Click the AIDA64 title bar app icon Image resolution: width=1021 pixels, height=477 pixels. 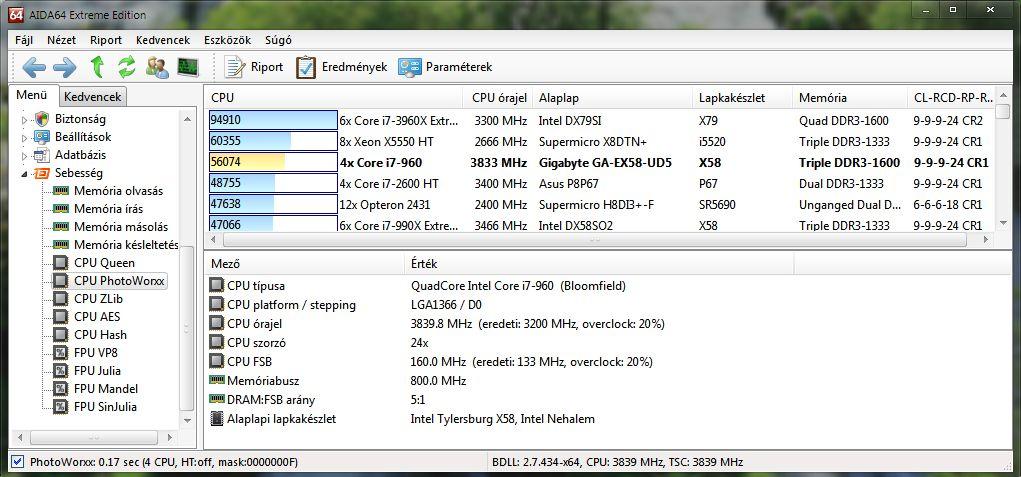[16, 13]
